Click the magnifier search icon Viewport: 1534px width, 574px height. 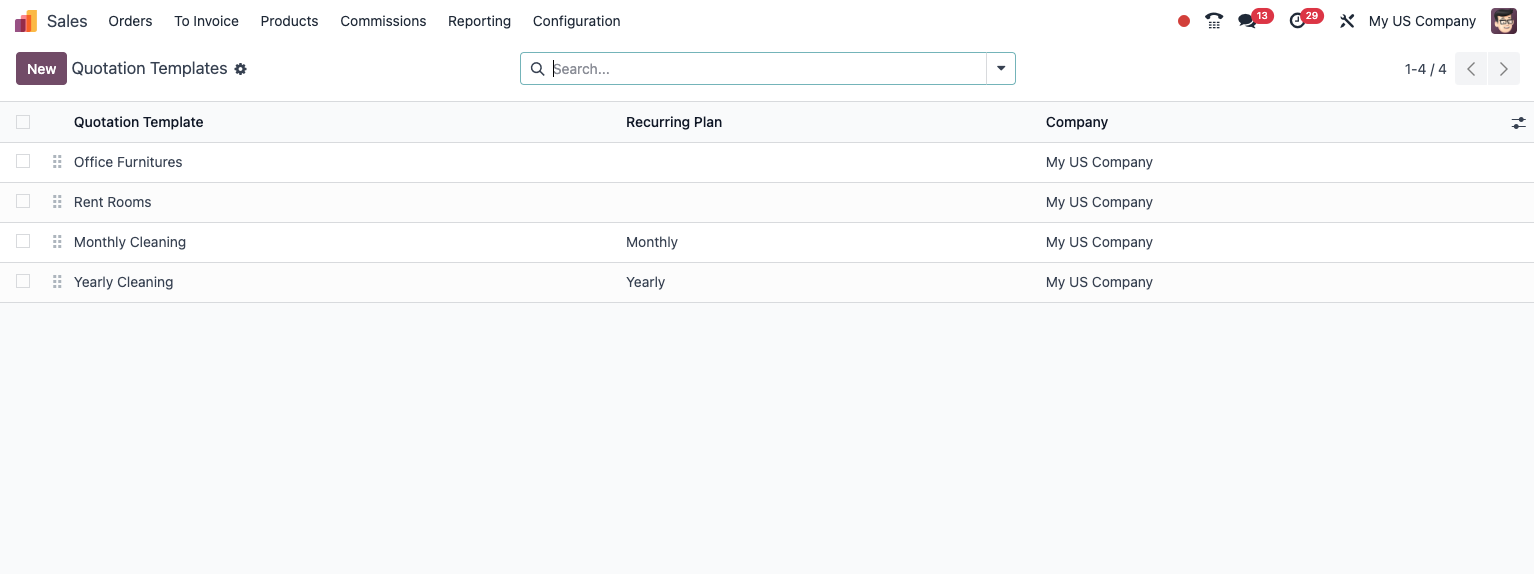pos(537,69)
